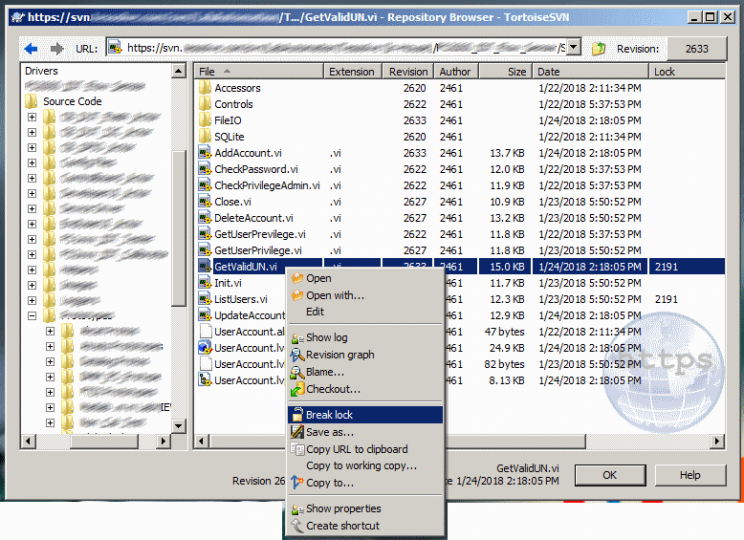This screenshot has width=744, height=540.
Task: Open the Accessors folder icon
Action: (205, 88)
